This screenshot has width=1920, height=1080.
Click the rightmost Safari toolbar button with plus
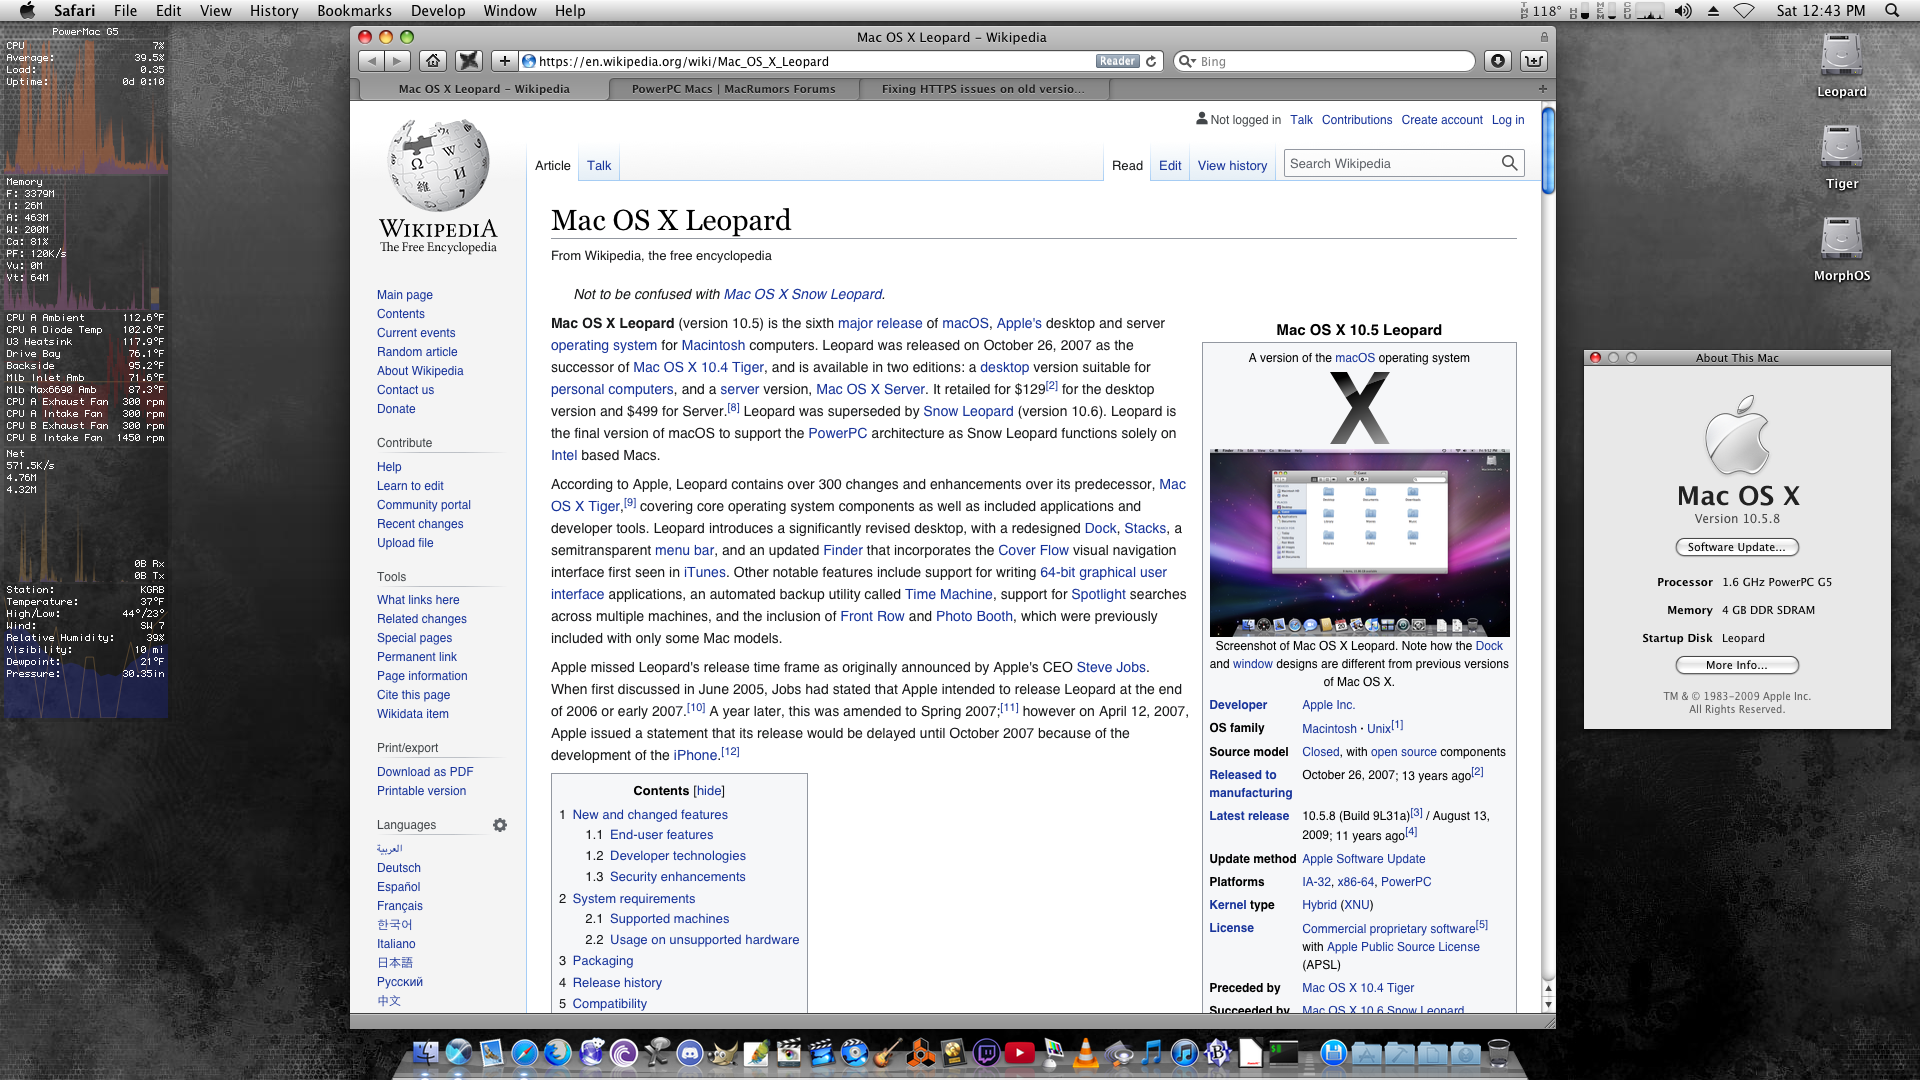[1533, 61]
